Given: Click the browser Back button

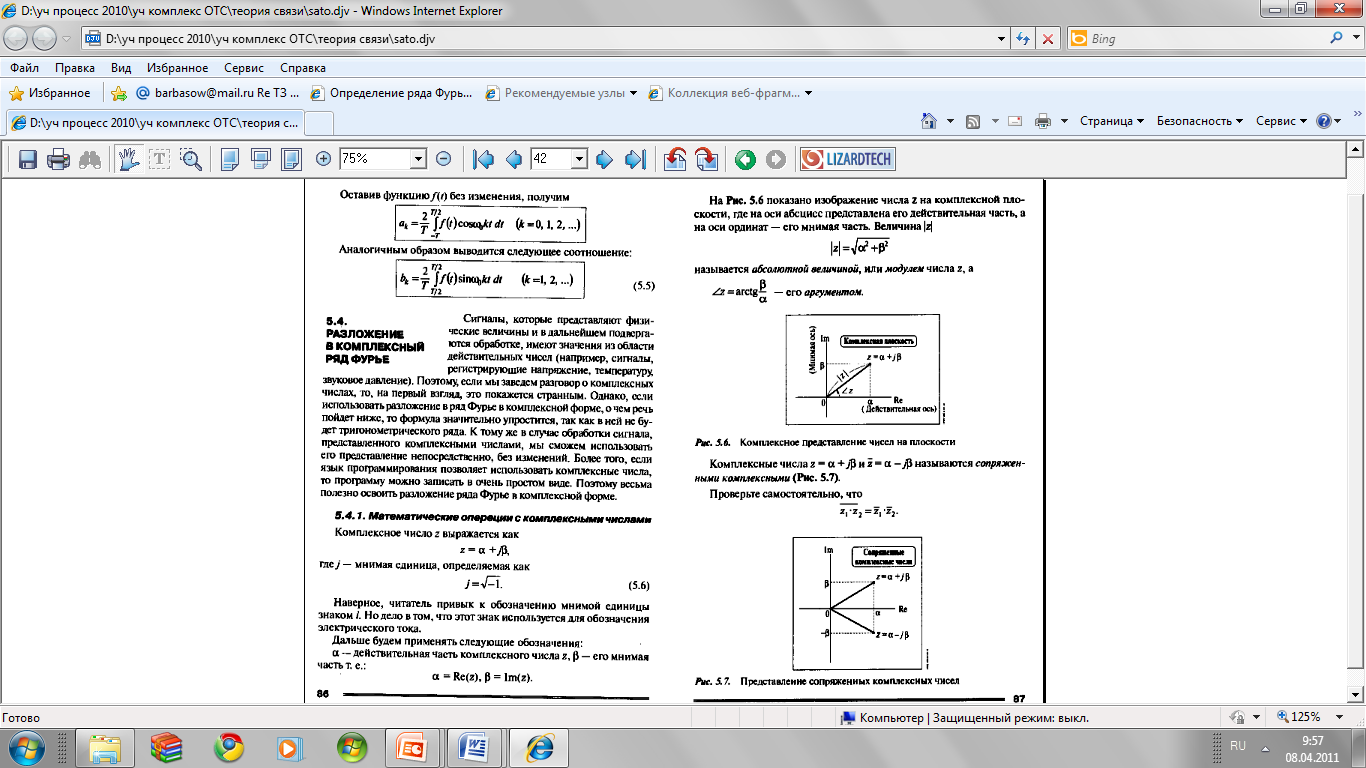Looking at the screenshot, I should (x=17, y=39).
